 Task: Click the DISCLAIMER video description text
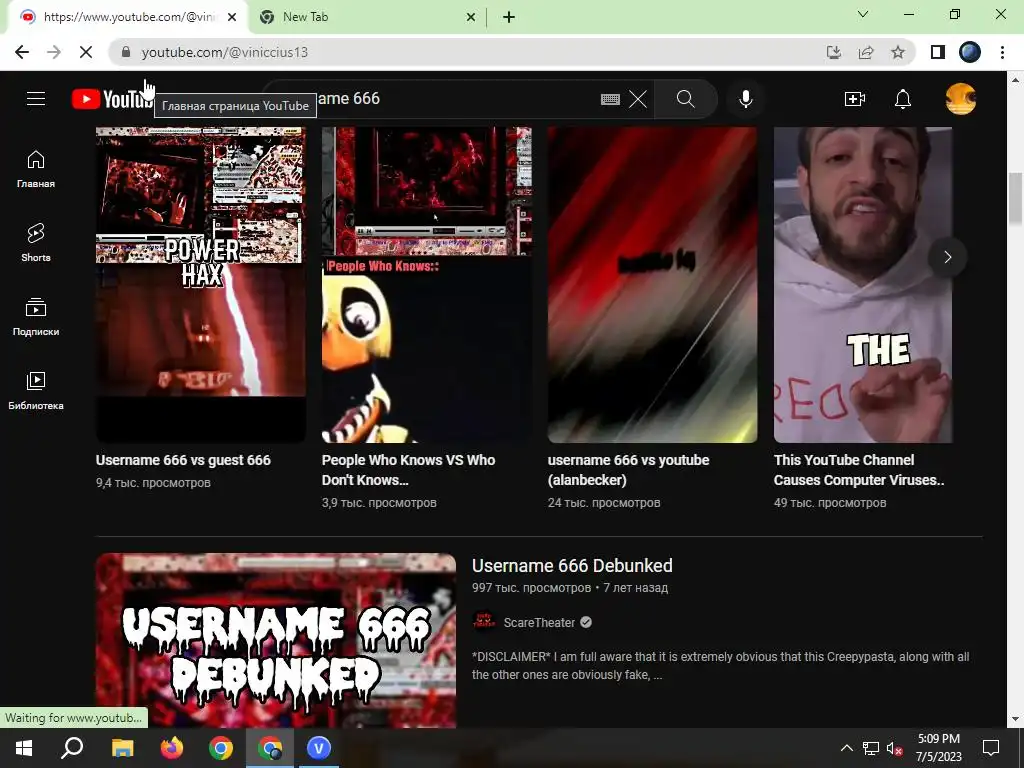[x=720, y=665]
